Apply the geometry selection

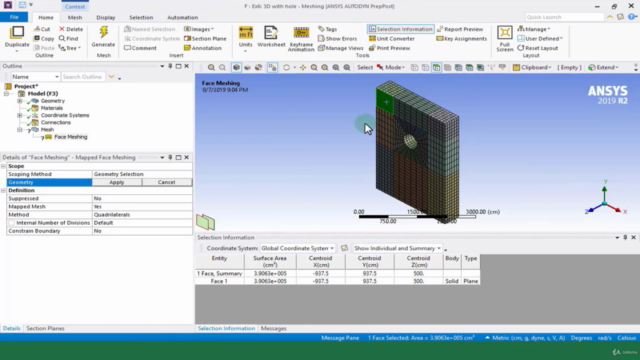point(117,182)
